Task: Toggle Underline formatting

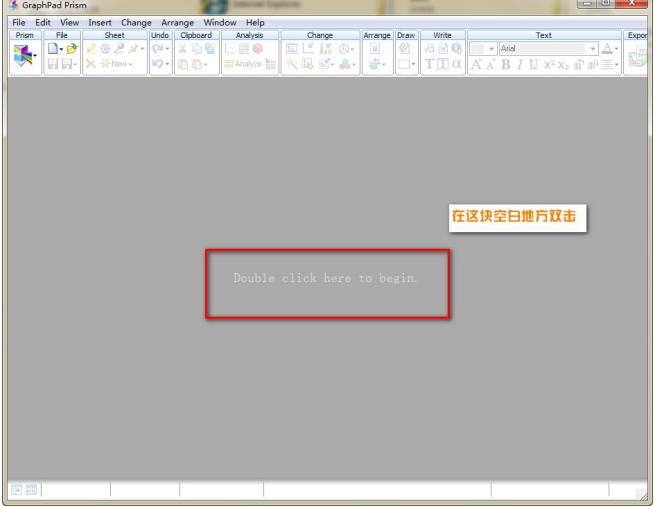Action: pos(533,64)
